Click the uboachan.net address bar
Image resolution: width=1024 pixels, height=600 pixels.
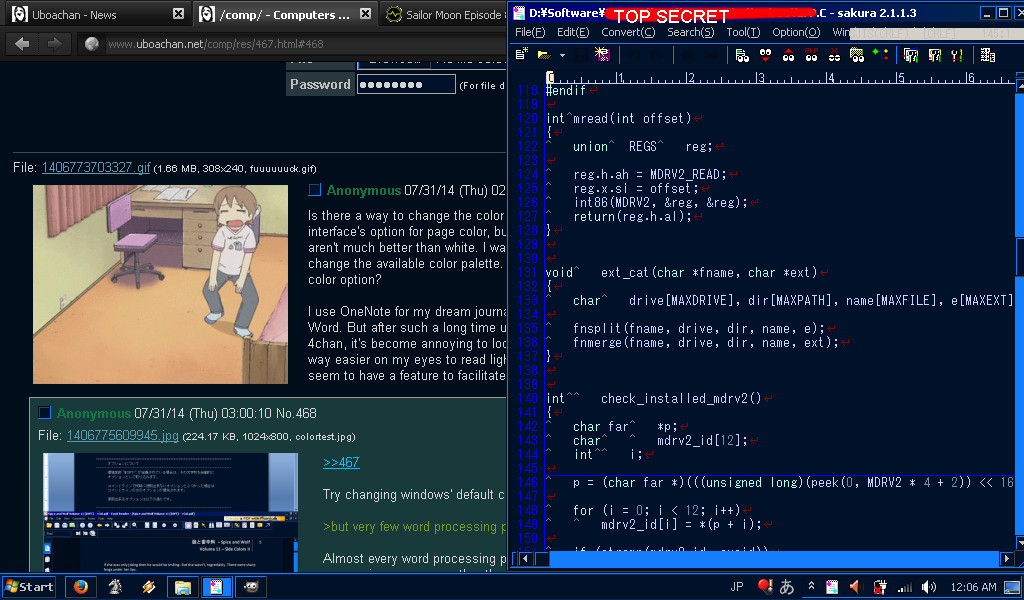(294, 44)
